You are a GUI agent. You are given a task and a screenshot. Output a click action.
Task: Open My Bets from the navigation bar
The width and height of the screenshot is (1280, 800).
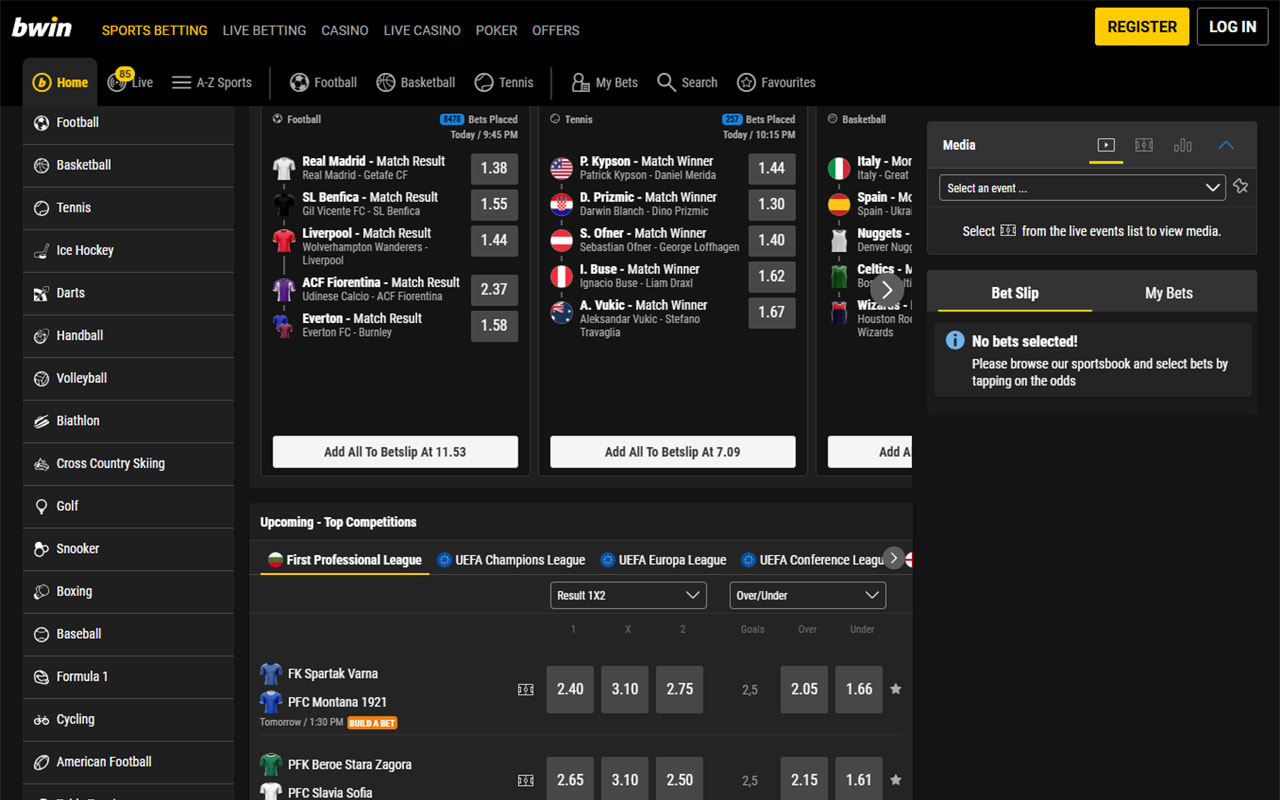click(604, 83)
